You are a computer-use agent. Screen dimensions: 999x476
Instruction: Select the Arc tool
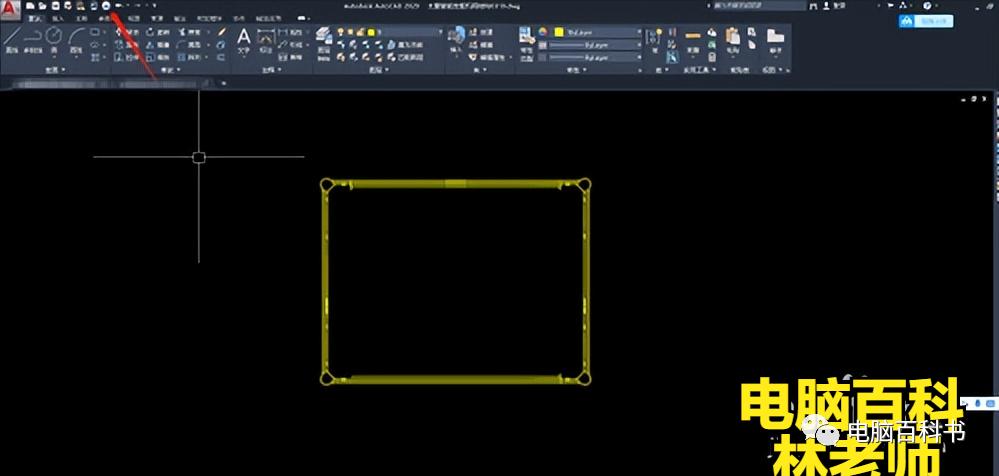tap(76, 41)
